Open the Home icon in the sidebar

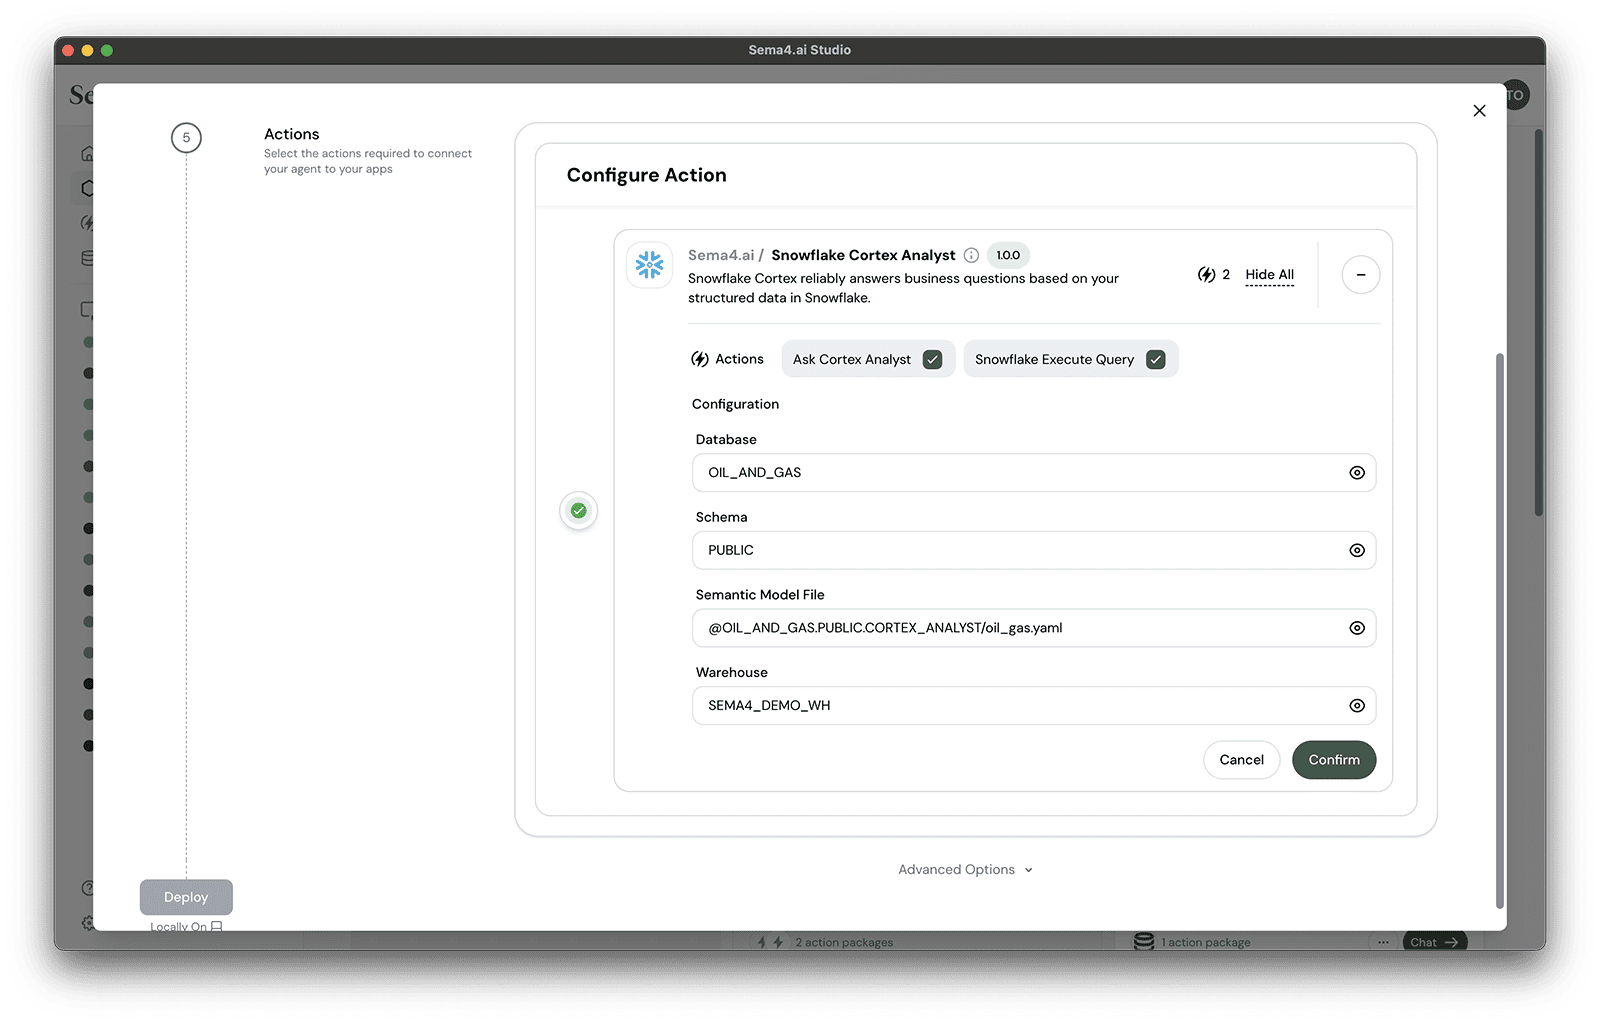[88, 153]
